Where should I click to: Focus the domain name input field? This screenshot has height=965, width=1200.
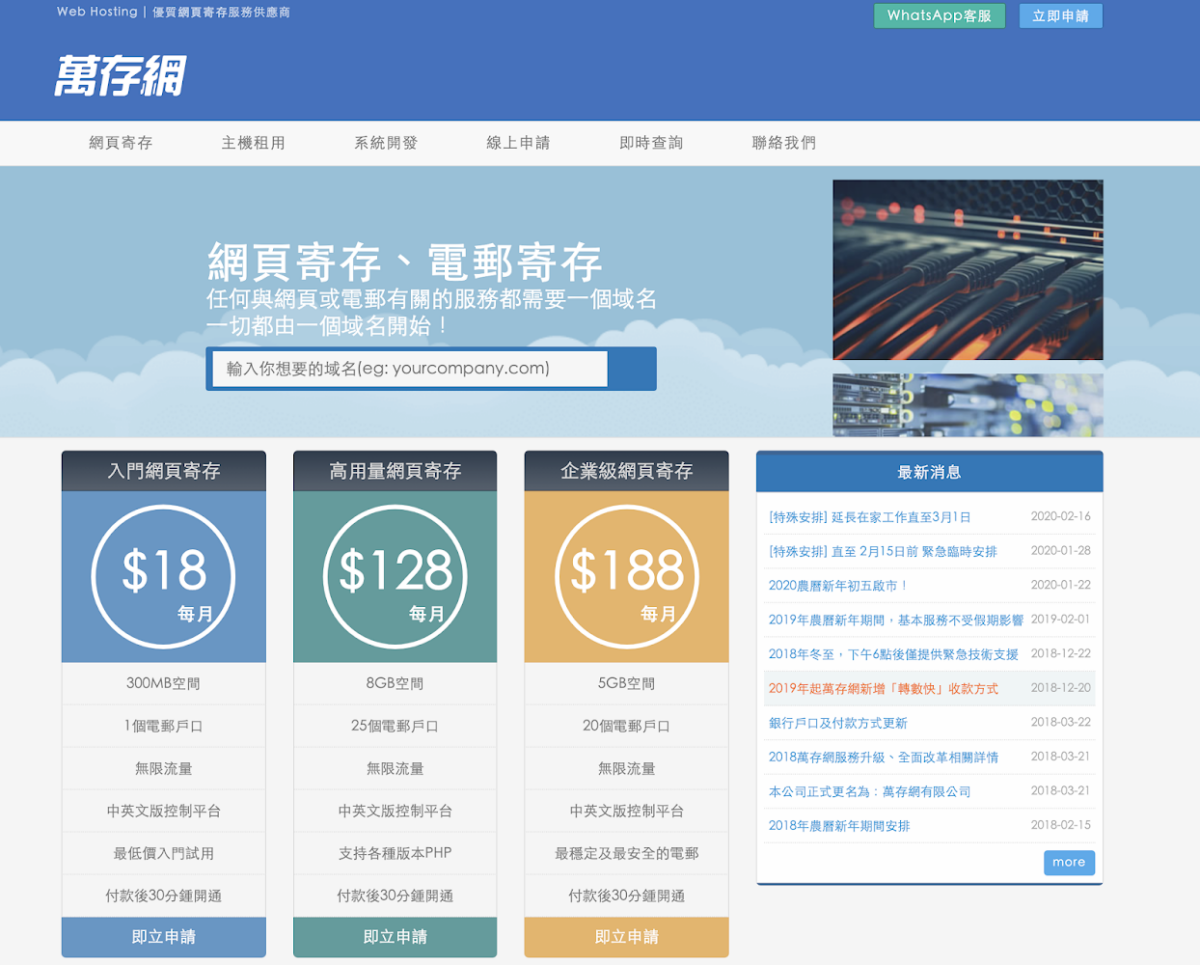tap(410, 368)
